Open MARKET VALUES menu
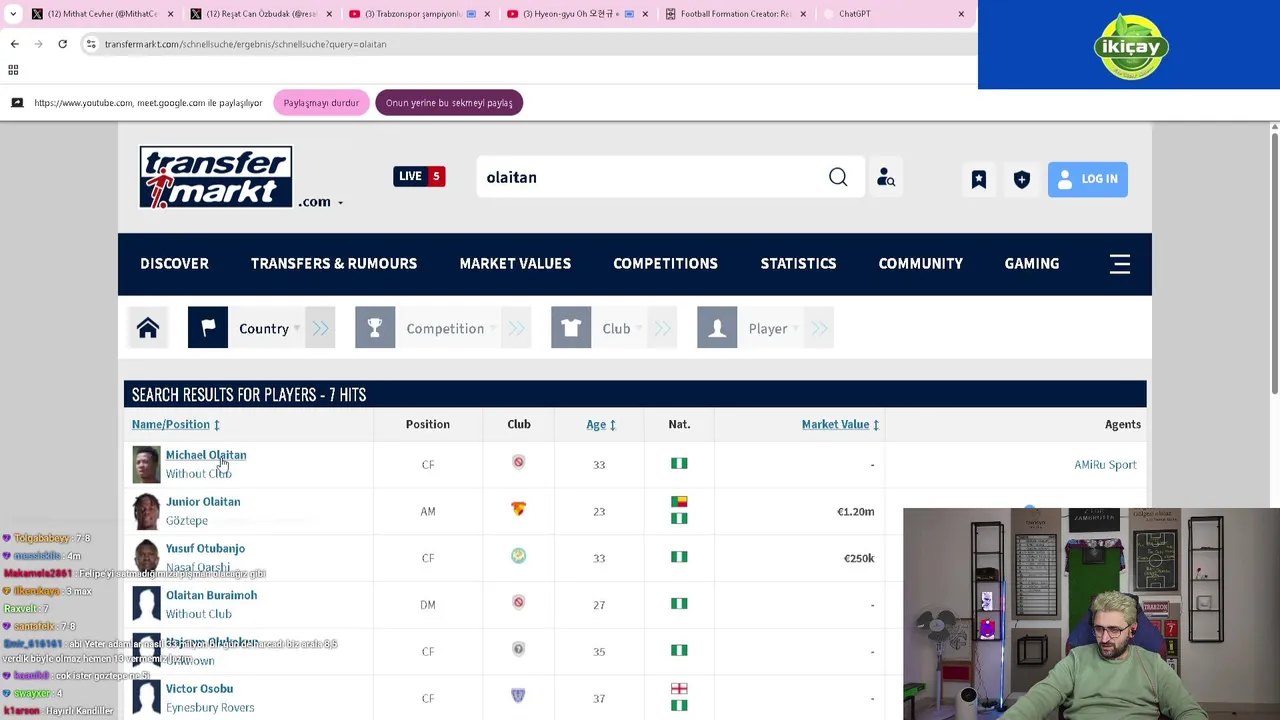The height and width of the screenshot is (720, 1280). click(x=515, y=264)
